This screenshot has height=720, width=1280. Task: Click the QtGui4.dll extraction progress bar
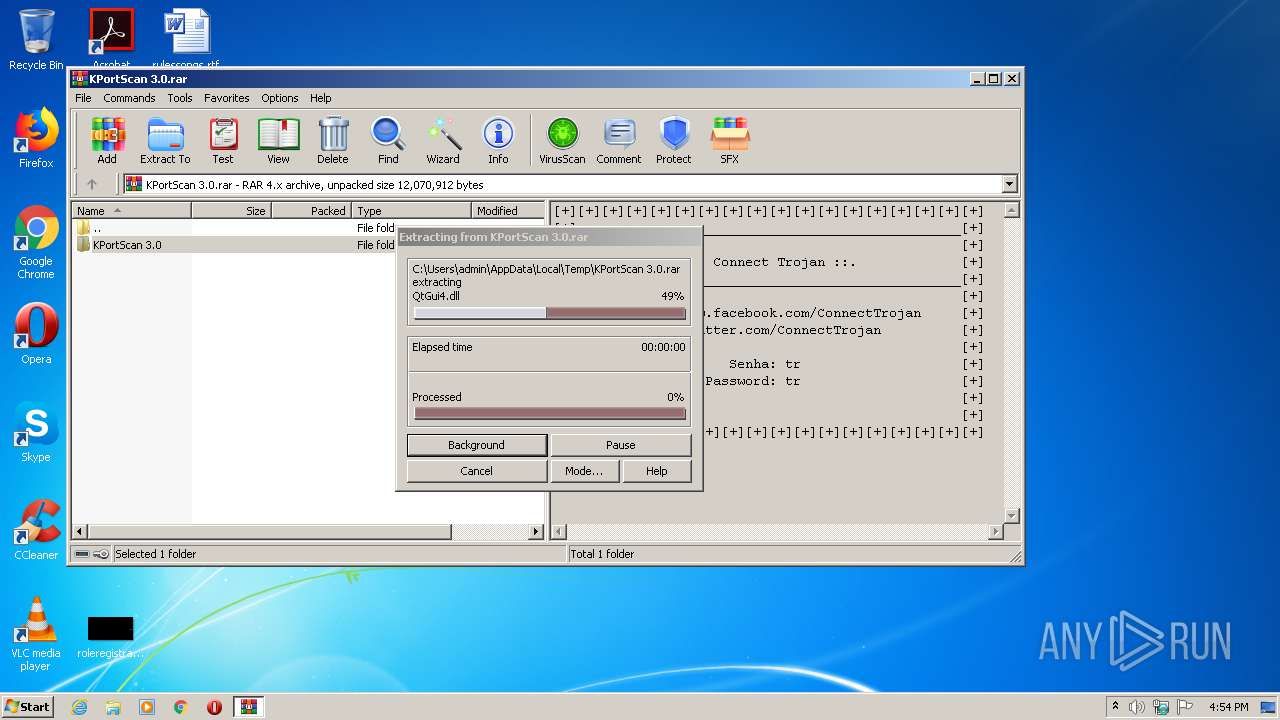point(549,313)
